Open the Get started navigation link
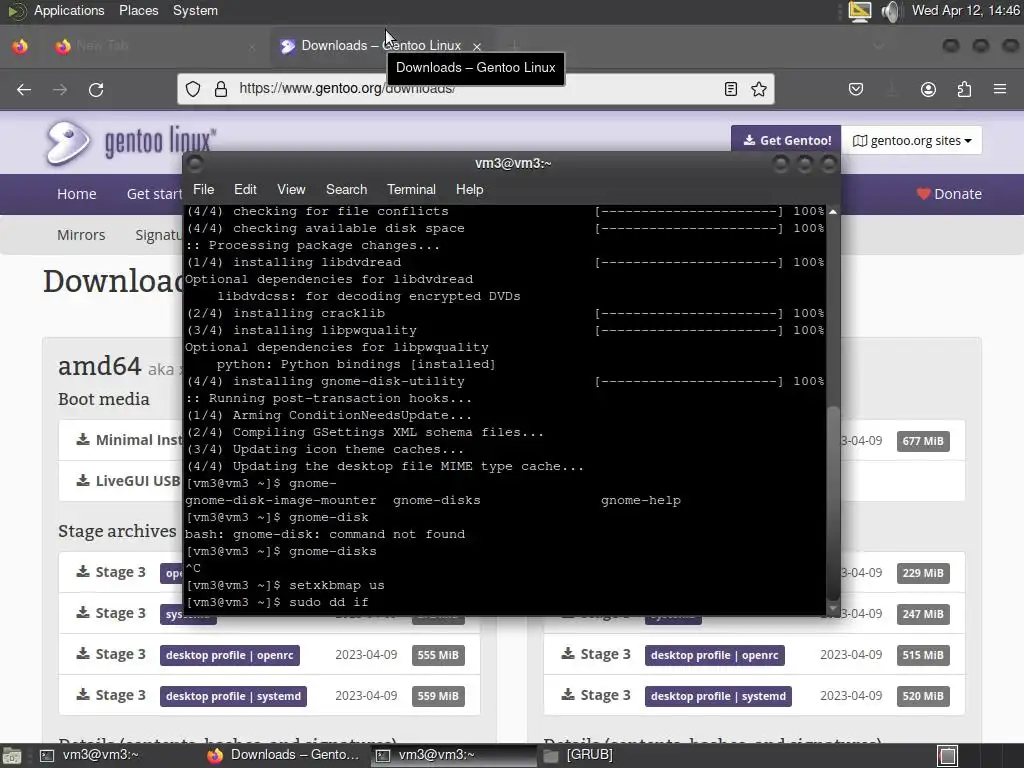 154,194
